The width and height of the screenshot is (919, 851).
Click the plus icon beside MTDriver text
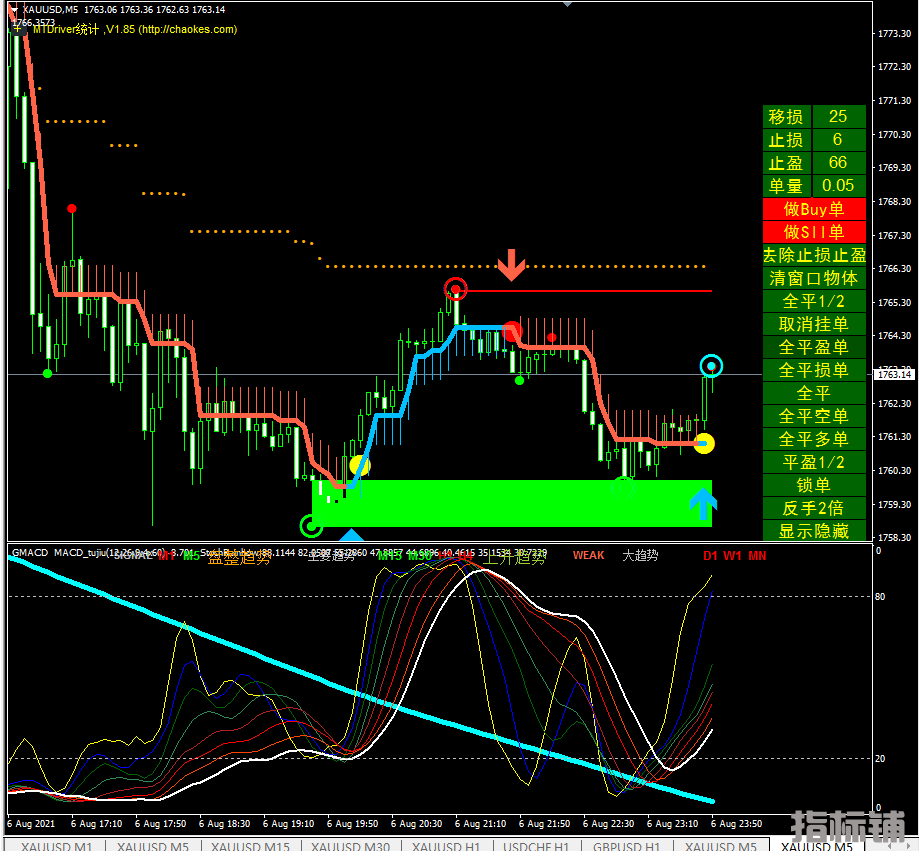[18, 29]
